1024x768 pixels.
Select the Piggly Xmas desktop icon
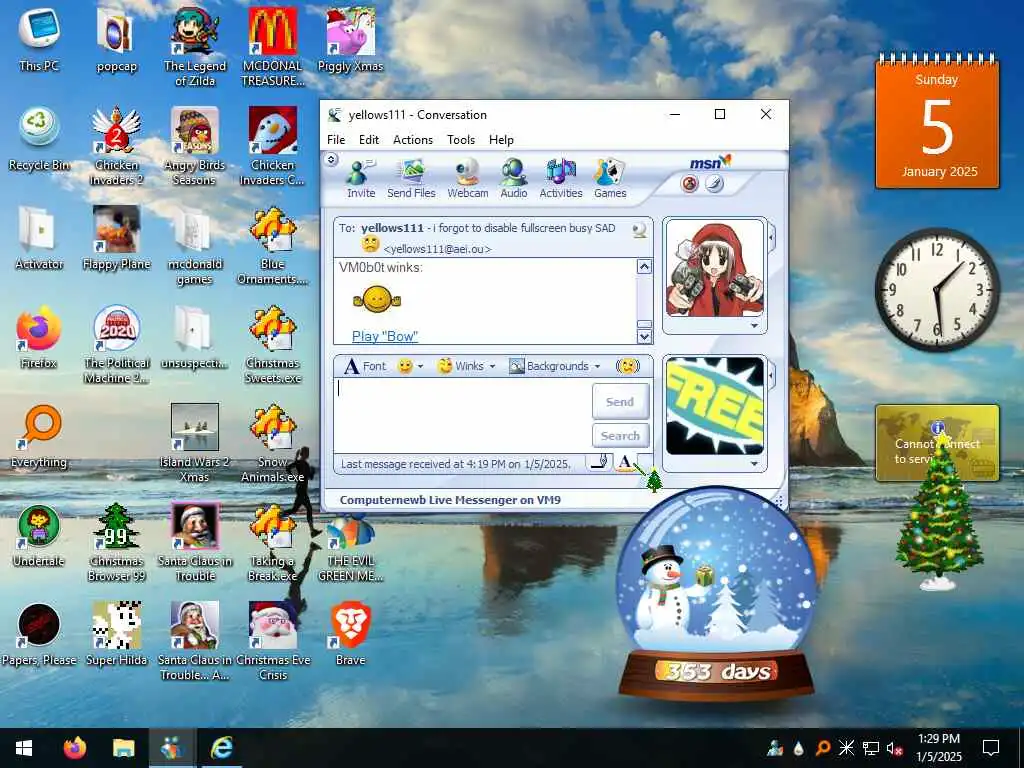[x=350, y=40]
